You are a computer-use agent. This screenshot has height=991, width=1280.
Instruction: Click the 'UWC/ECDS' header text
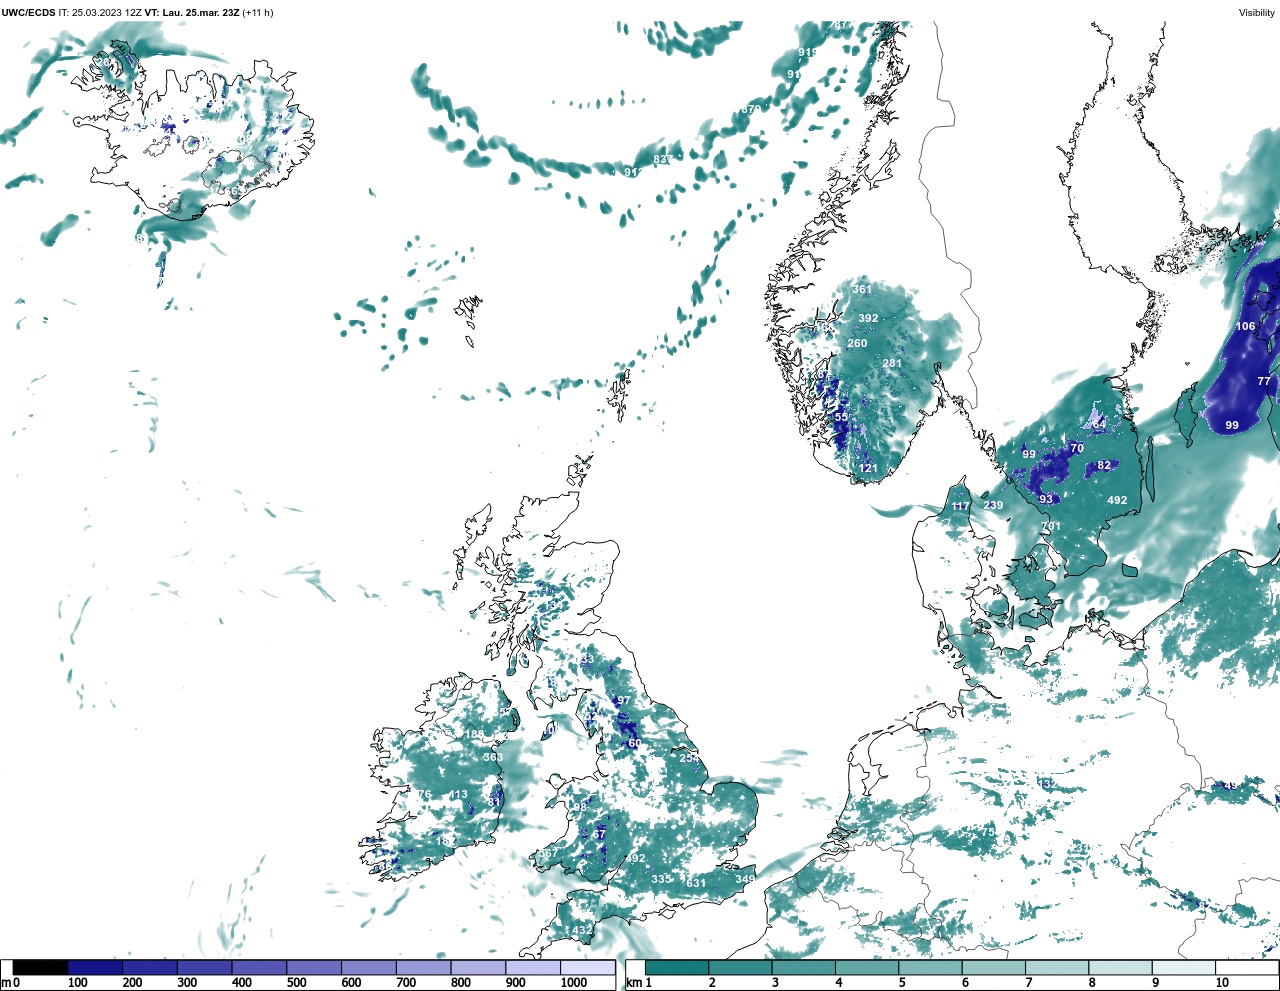click(x=28, y=12)
